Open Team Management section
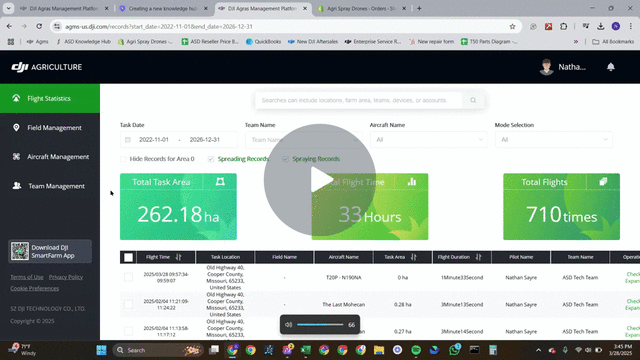 coord(50,186)
